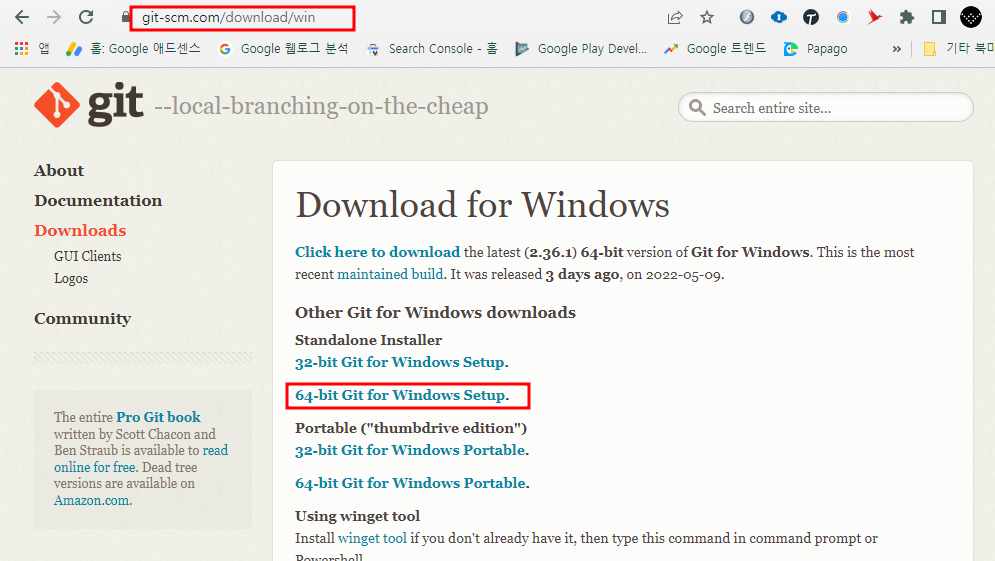
Task: Click the git logo to go home
Action: (89, 105)
